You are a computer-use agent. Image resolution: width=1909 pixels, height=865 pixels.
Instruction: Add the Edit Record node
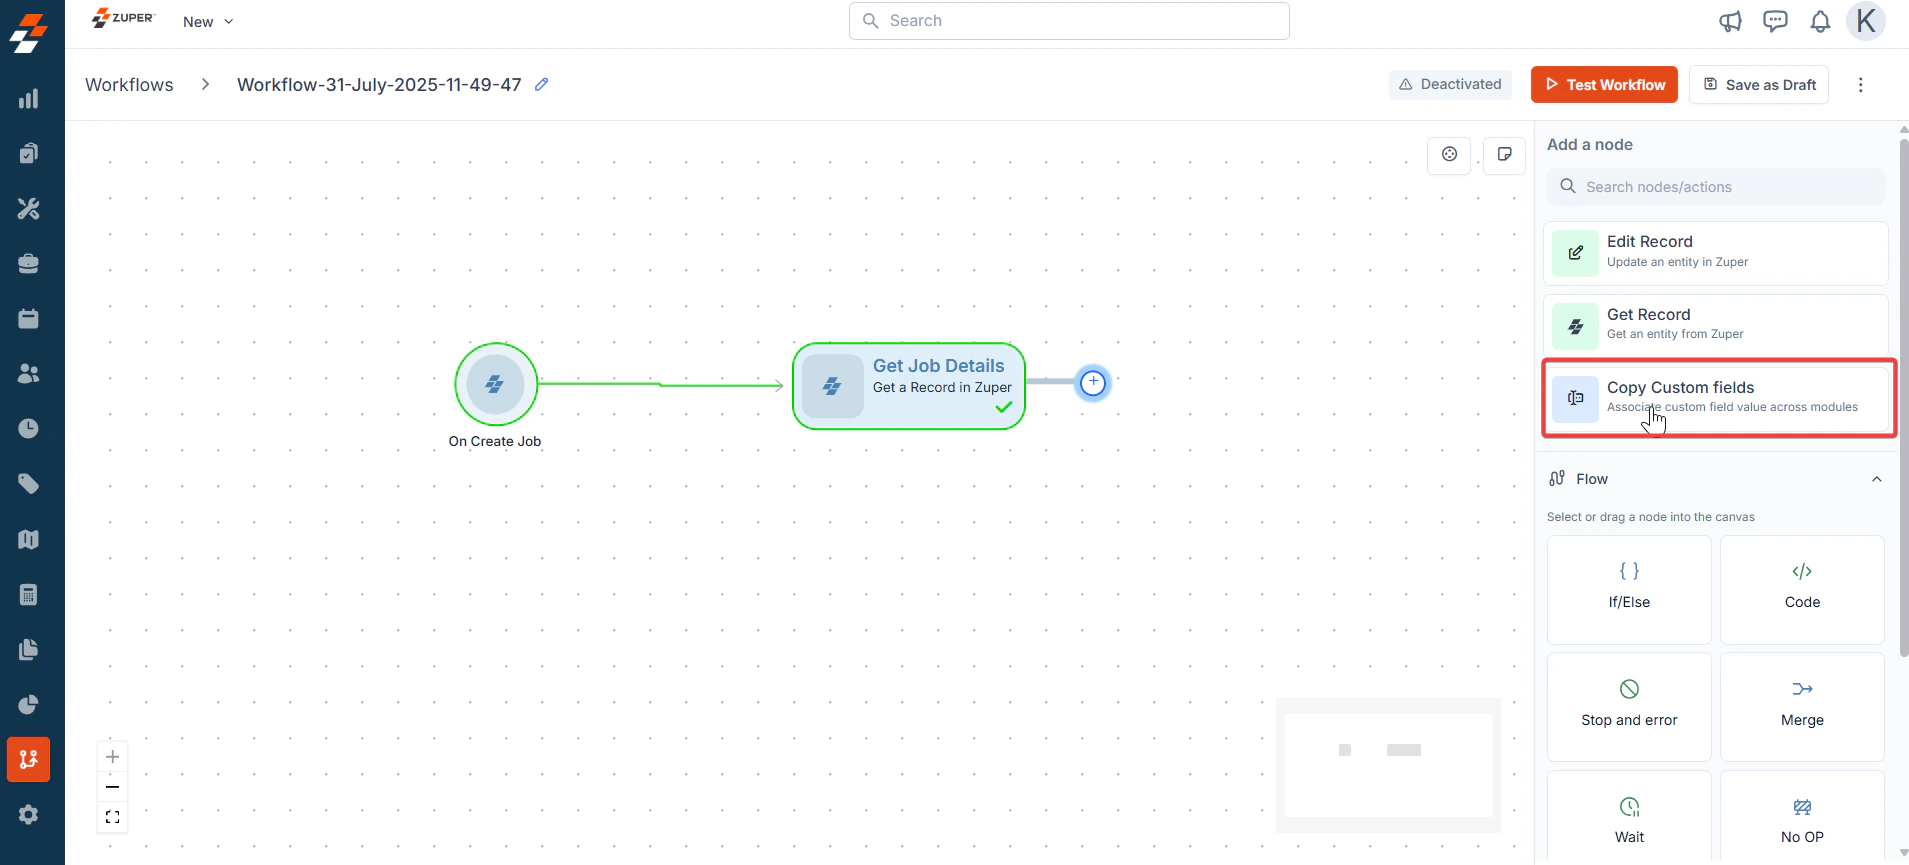pos(1716,253)
